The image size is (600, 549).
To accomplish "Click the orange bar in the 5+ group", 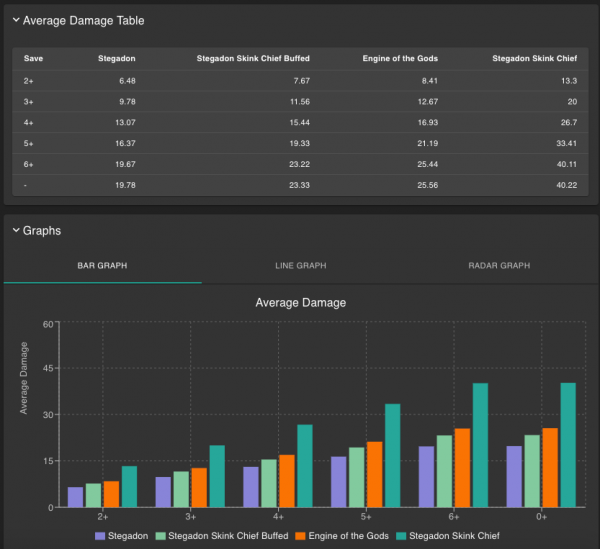I will click(x=374, y=474).
